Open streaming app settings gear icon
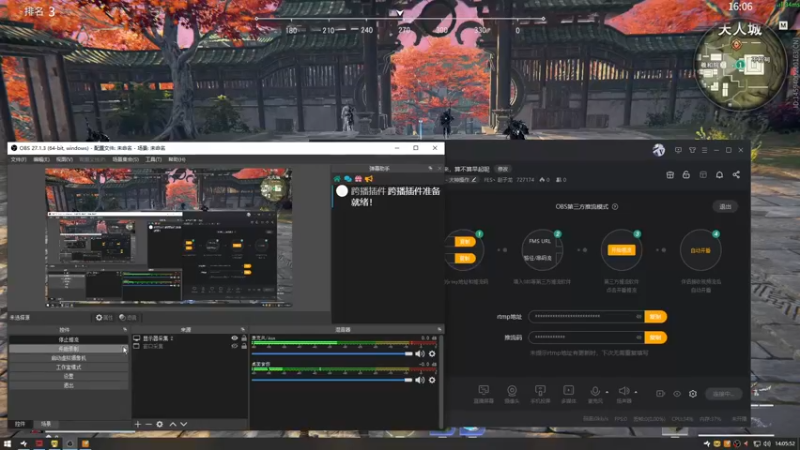The height and width of the screenshot is (450, 800). pyautogui.click(x=693, y=394)
